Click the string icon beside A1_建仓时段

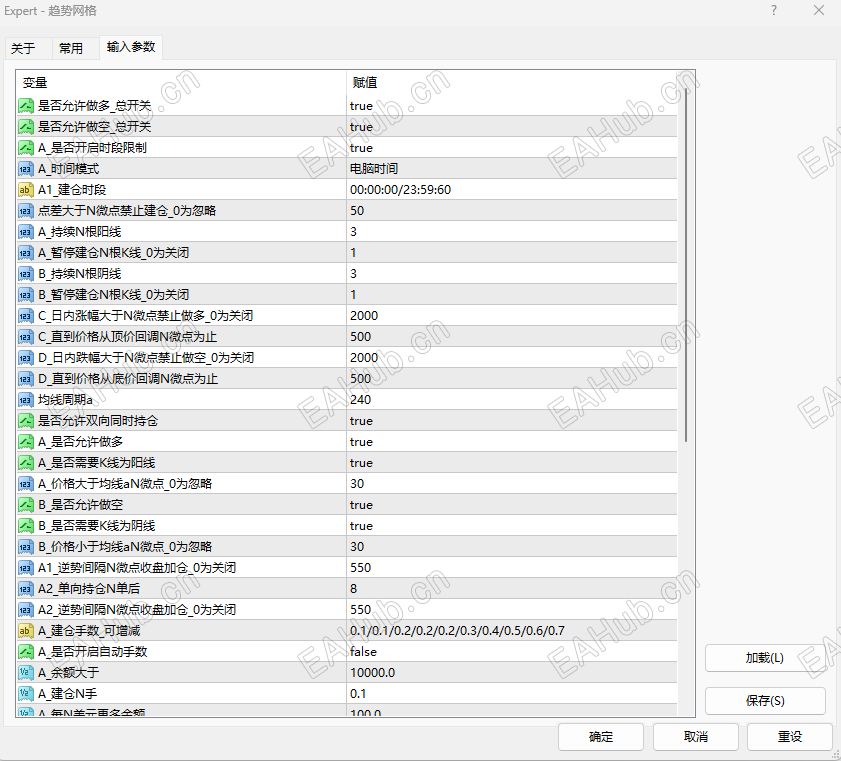click(26, 190)
